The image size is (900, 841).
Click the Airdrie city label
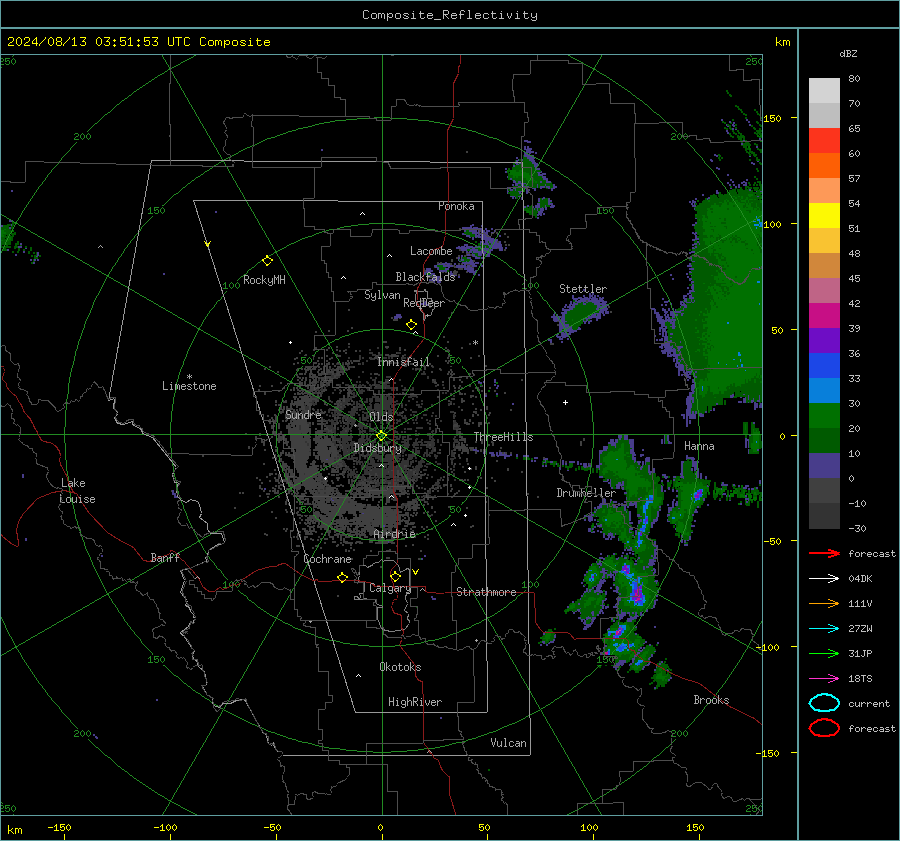[x=394, y=534]
